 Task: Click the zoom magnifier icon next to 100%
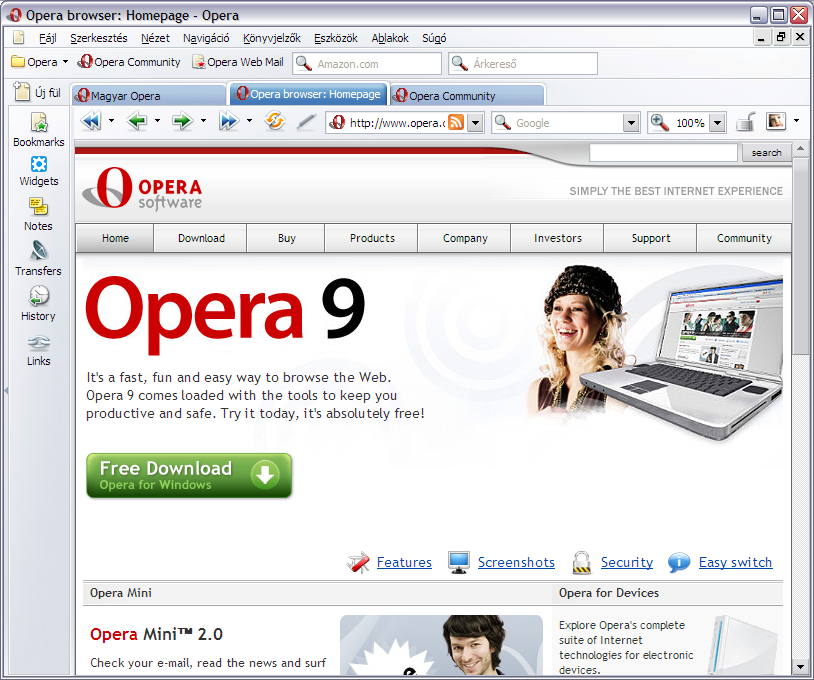660,123
